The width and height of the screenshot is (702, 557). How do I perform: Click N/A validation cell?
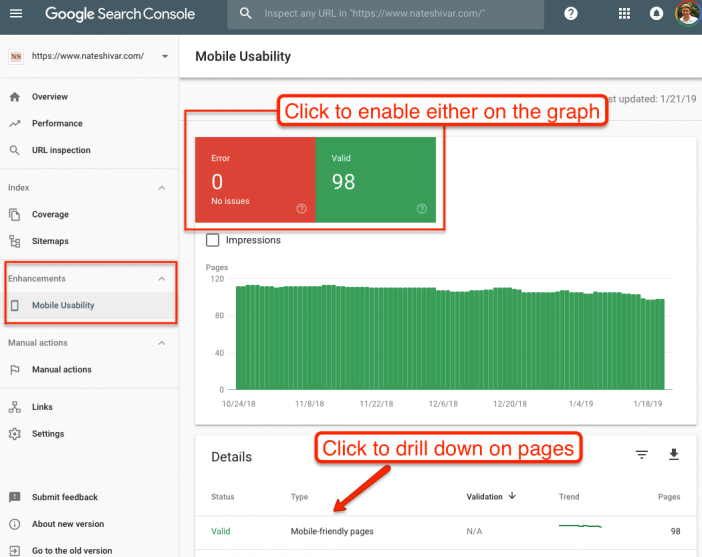474,531
